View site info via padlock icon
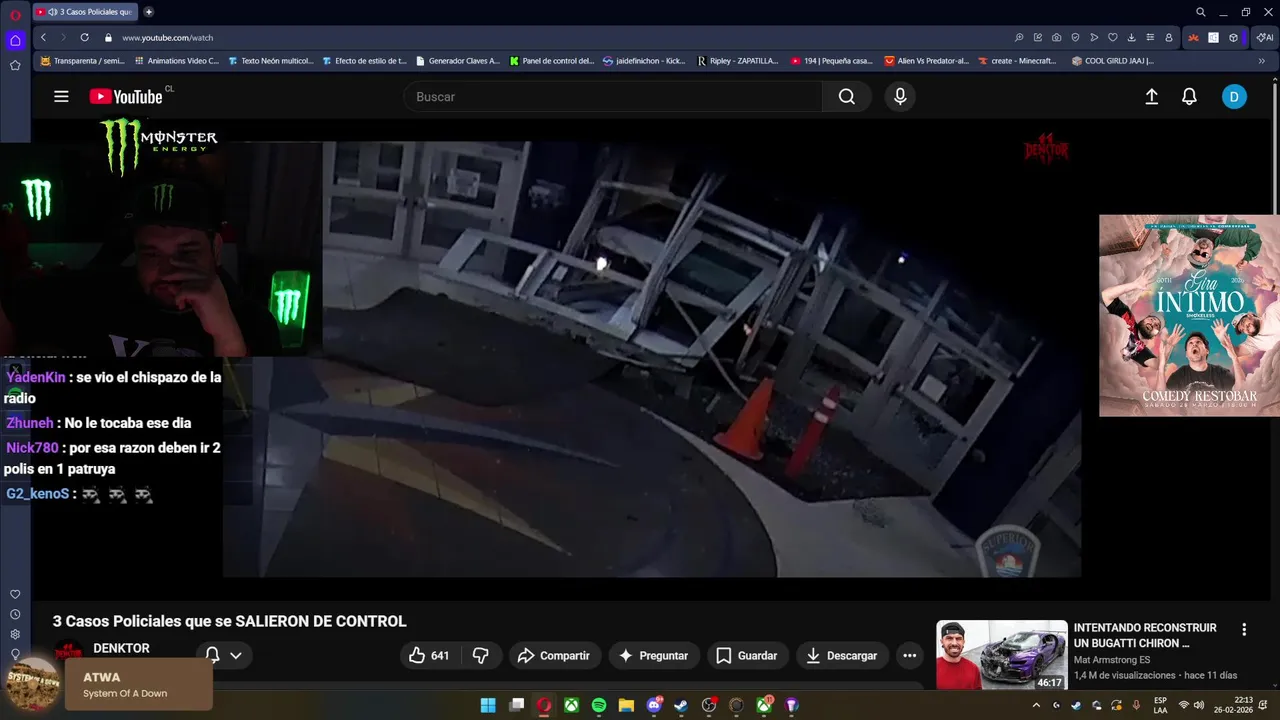Screen dimensions: 1280x720 [108, 37]
